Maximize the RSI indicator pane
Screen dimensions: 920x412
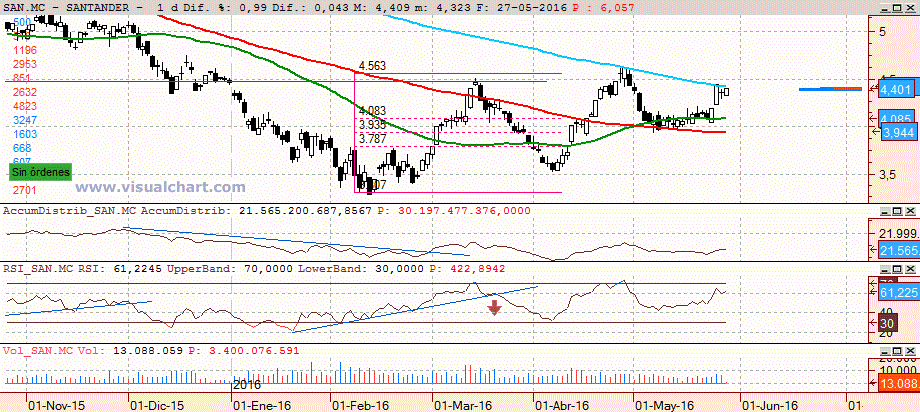coord(899,268)
